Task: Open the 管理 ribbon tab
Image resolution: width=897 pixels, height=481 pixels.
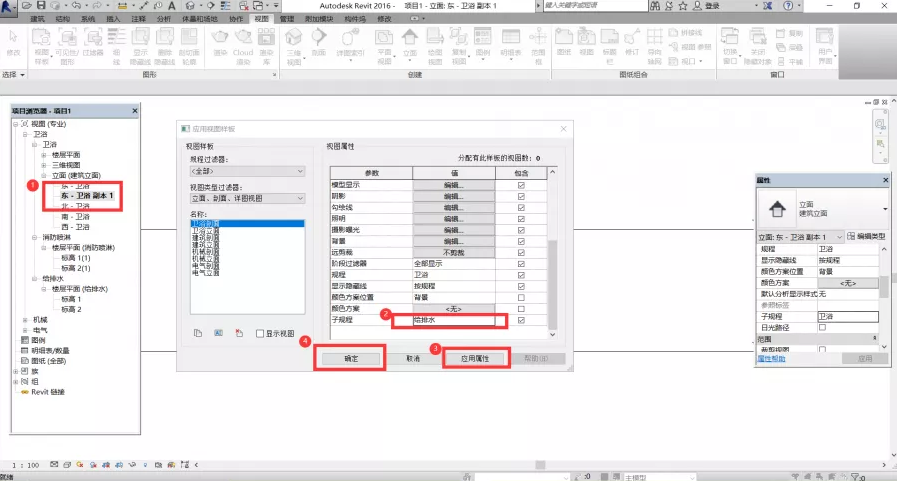Action: click(287, 19)
